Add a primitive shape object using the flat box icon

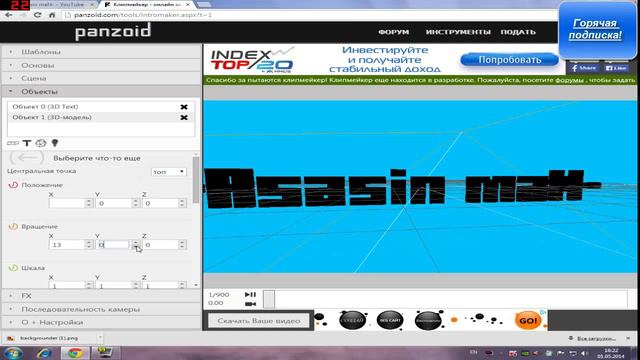(13, 143)
